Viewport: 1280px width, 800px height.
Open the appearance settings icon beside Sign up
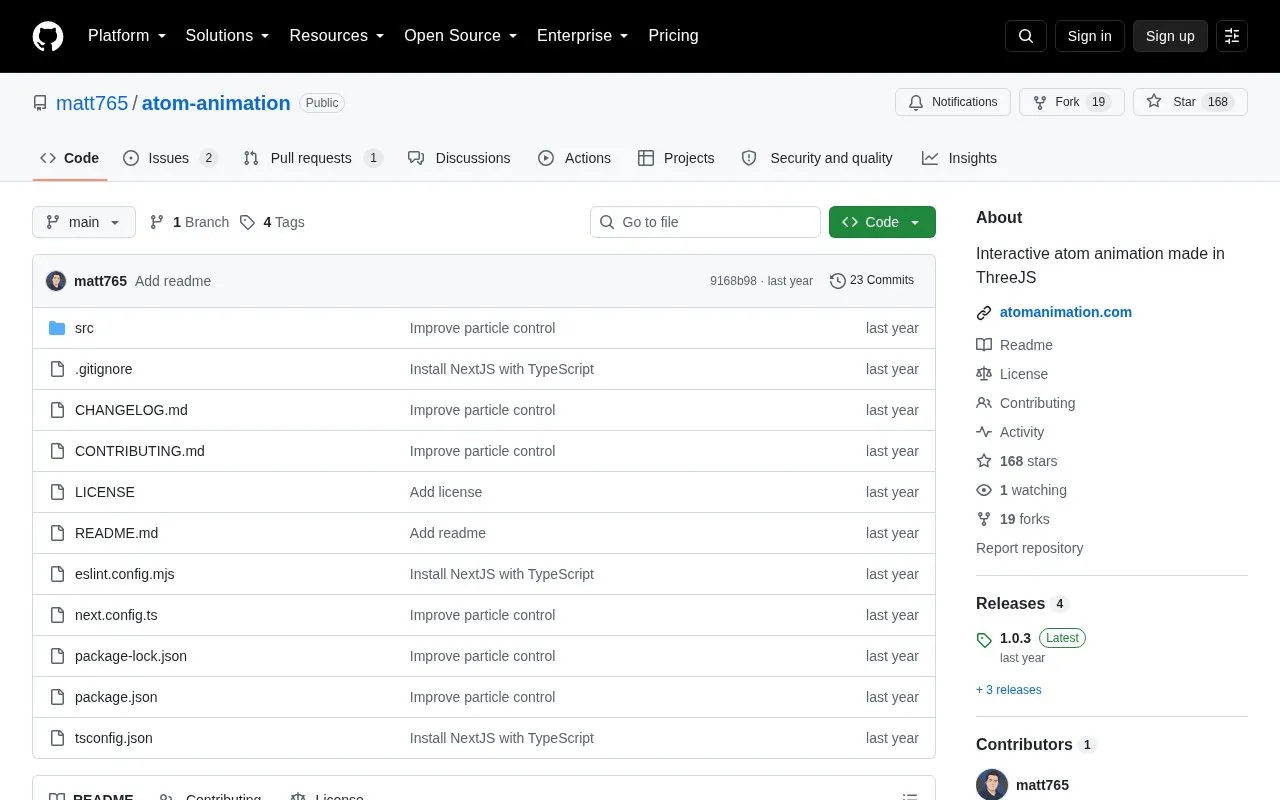(1232, 36)
